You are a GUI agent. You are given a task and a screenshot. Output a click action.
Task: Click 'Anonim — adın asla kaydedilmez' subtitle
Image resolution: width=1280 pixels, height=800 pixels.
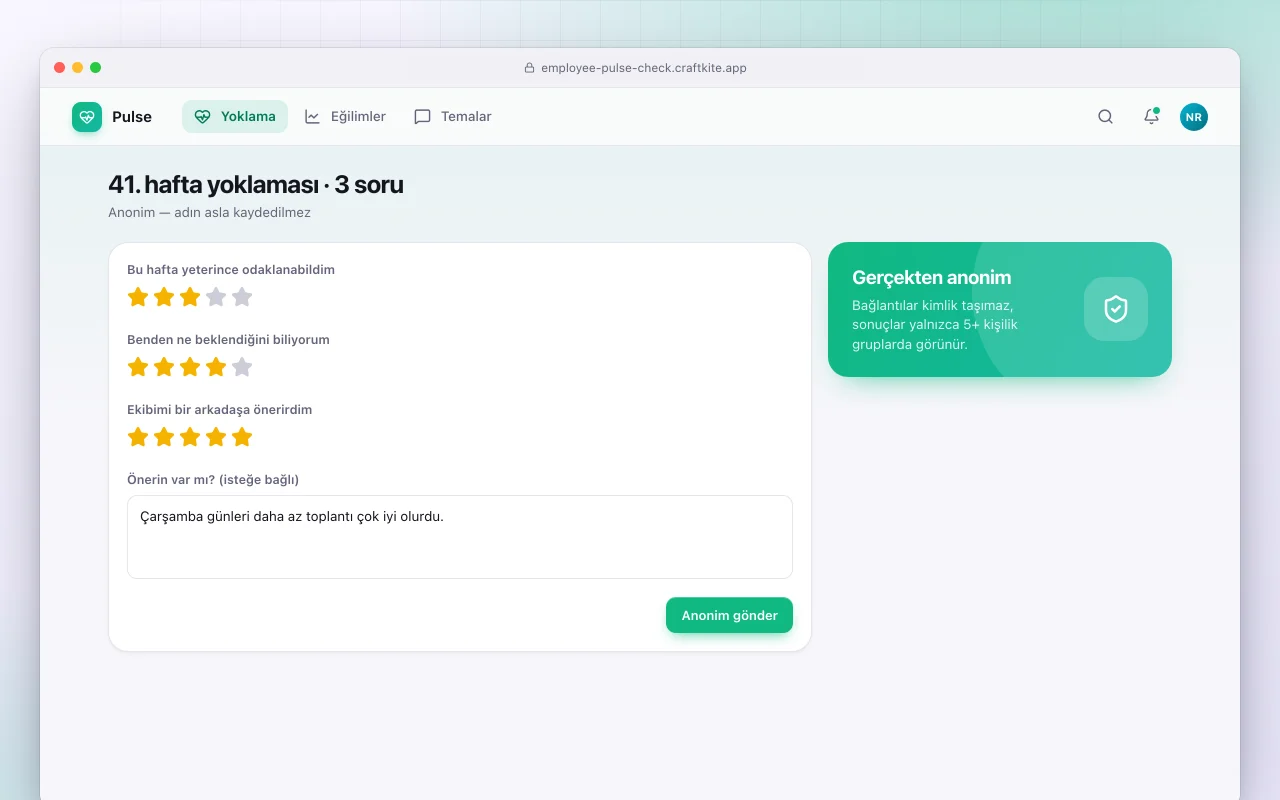click(x=209, y=213)
